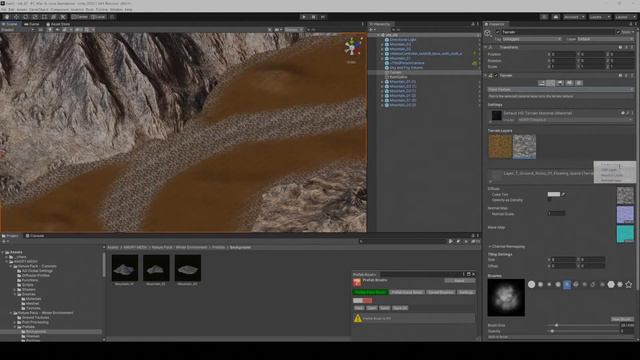The height and width of the screenshot is (360, 640).
Task: Select the highlighted blue brush icon
Action: tap(567, 284)
